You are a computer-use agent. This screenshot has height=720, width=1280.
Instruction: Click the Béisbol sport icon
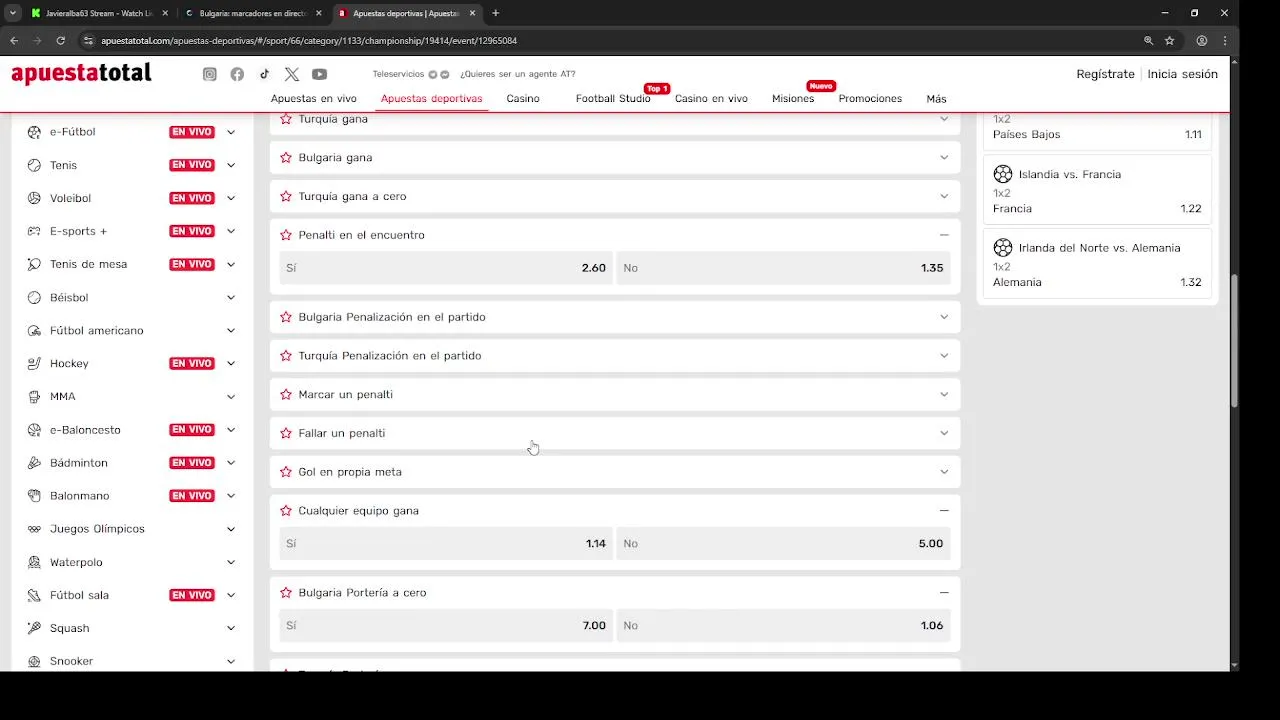[34, 297]
